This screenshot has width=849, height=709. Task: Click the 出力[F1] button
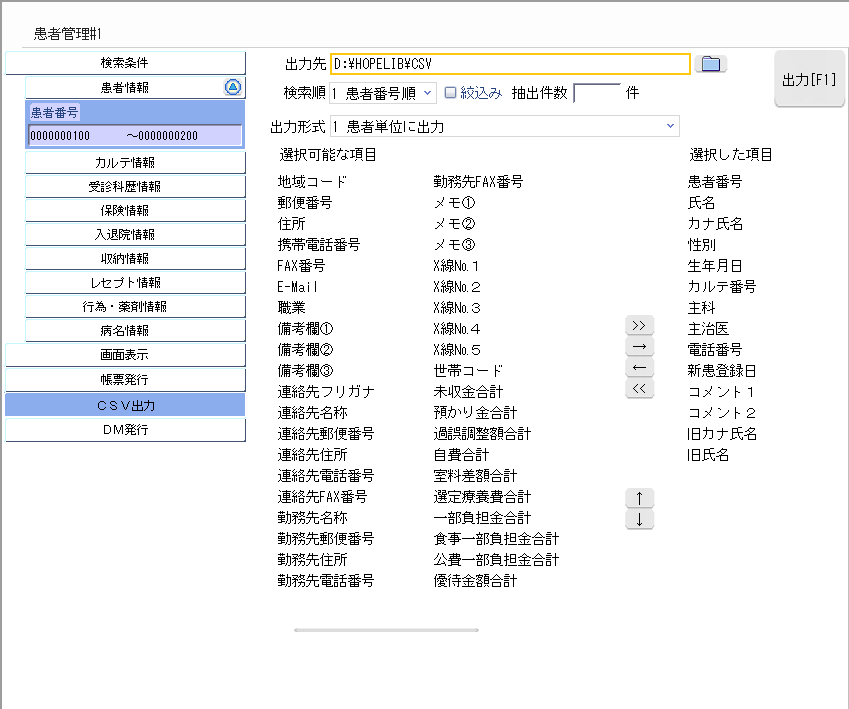(809, 80)
